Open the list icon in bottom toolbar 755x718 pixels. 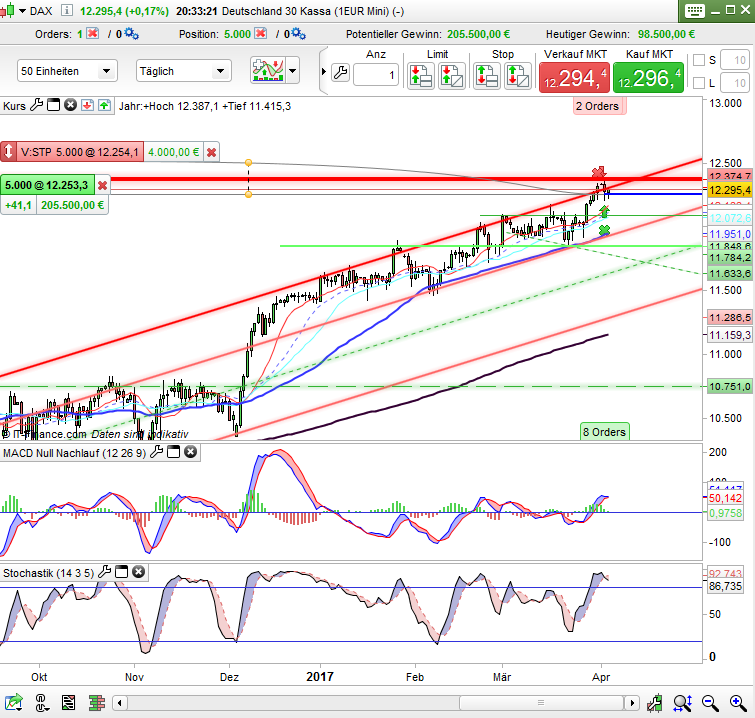(x=68, y=703)
